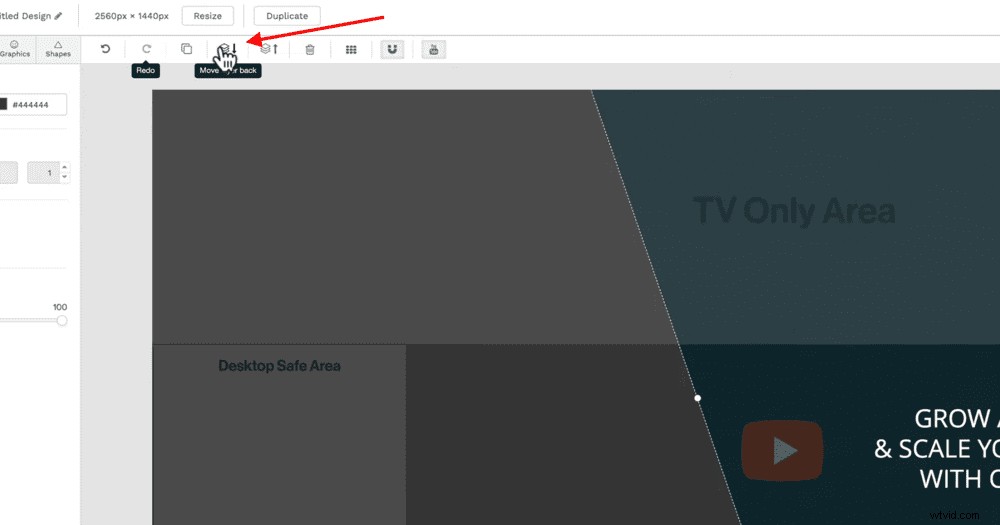The width and height of the screenshot is (1000, 525).
Task: Select the white anchor point on shape edge
Action: pyautogui.click(x=698, y=398)
